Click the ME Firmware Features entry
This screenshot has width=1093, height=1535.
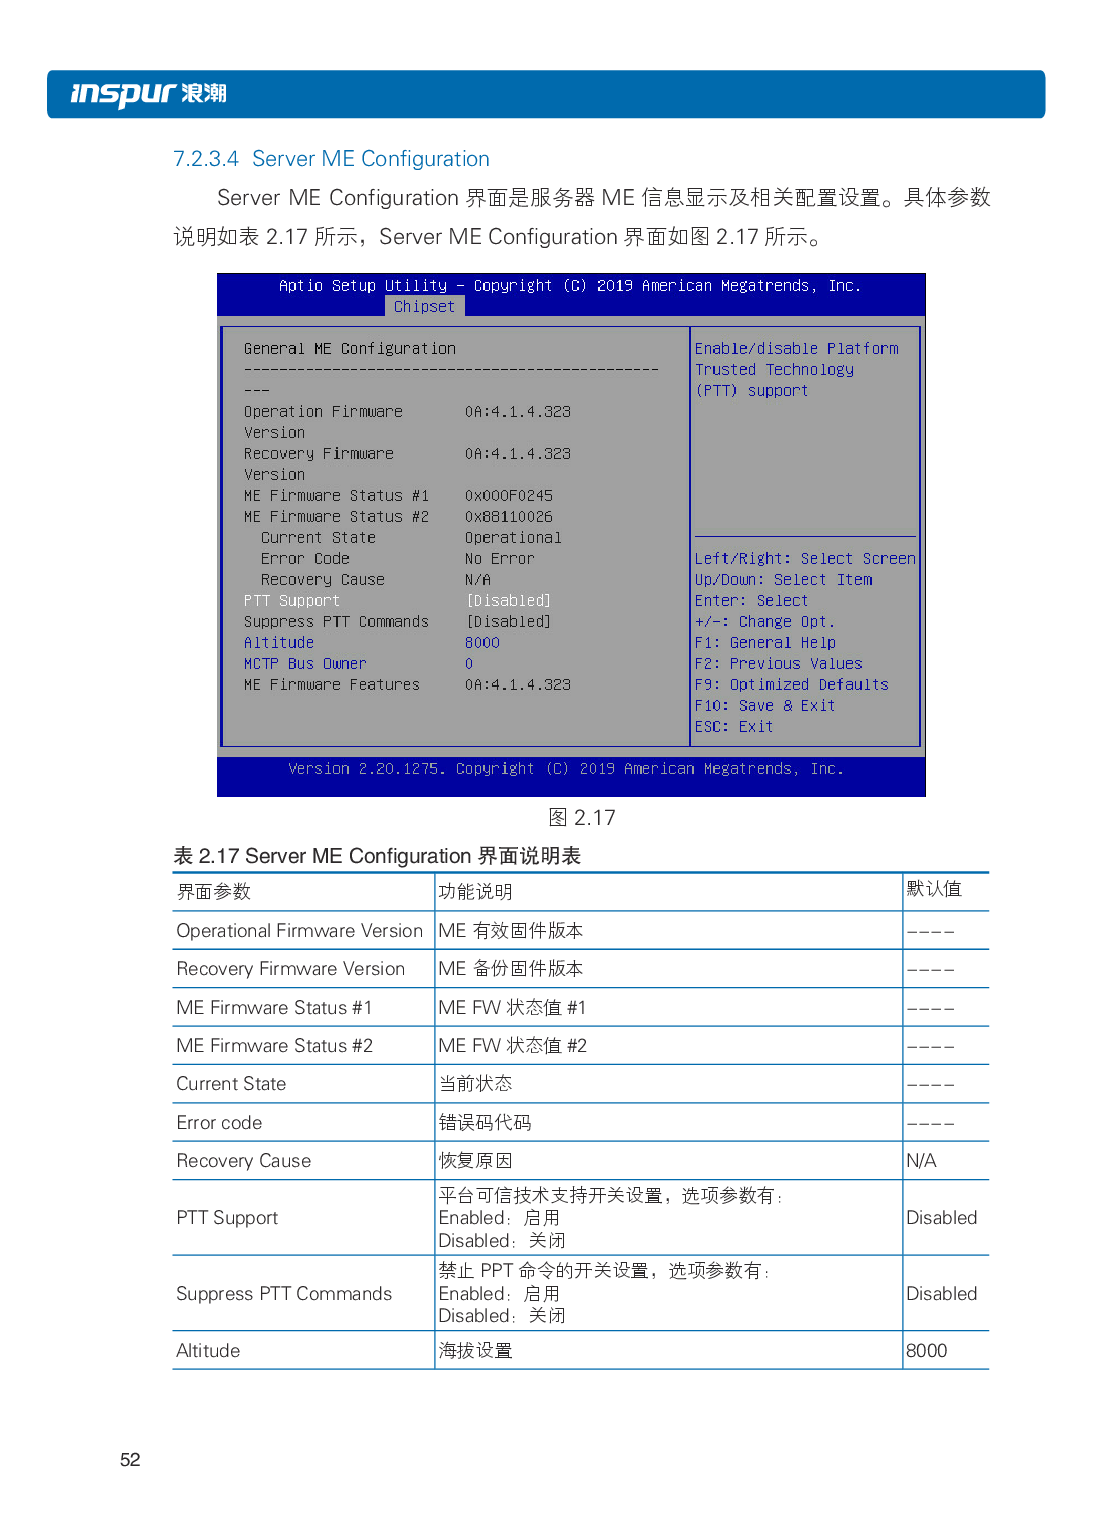coord(331,684)
